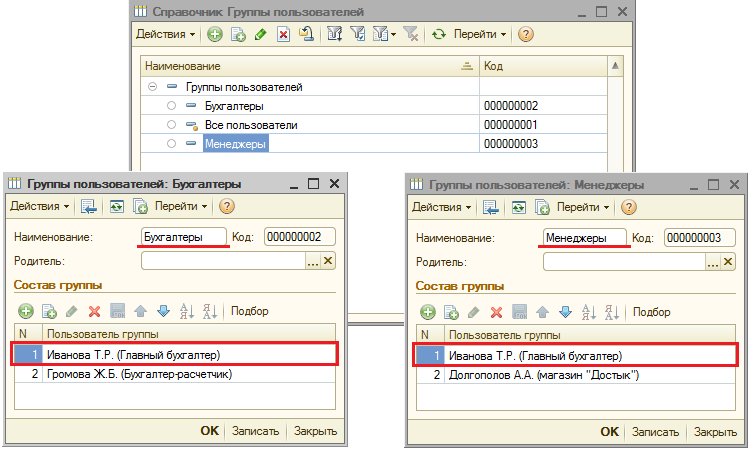
Task: Click pencil Edit icon in Справочник toolbar
Action: pyautogui.click(x=261, y=34)
